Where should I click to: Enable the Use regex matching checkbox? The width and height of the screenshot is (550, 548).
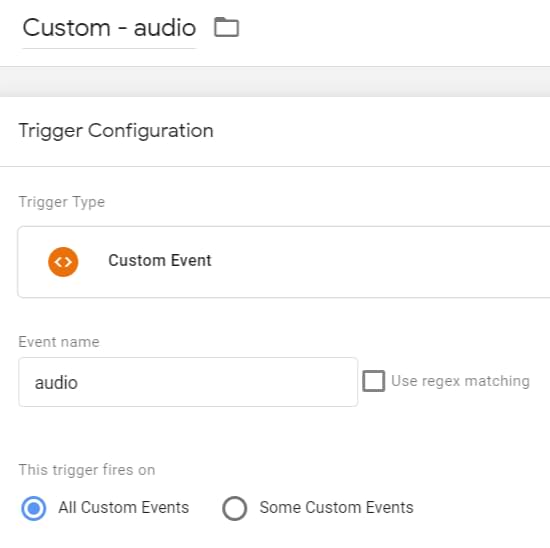374,381
